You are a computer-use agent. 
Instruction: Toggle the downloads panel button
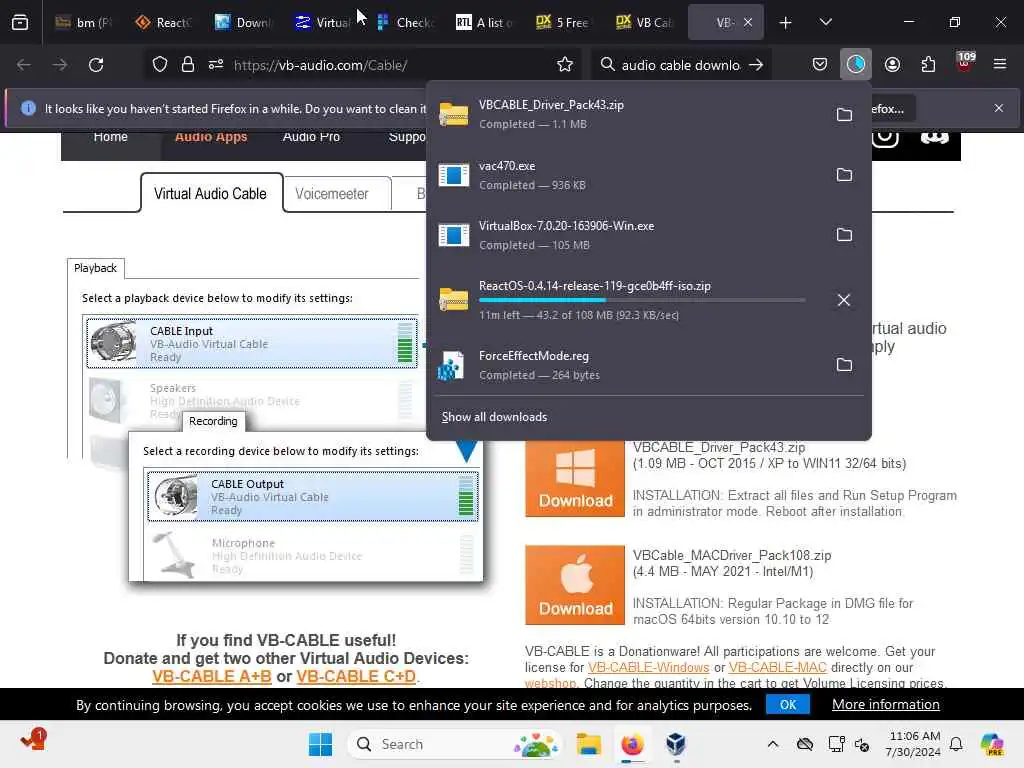[x=856, y=65]
